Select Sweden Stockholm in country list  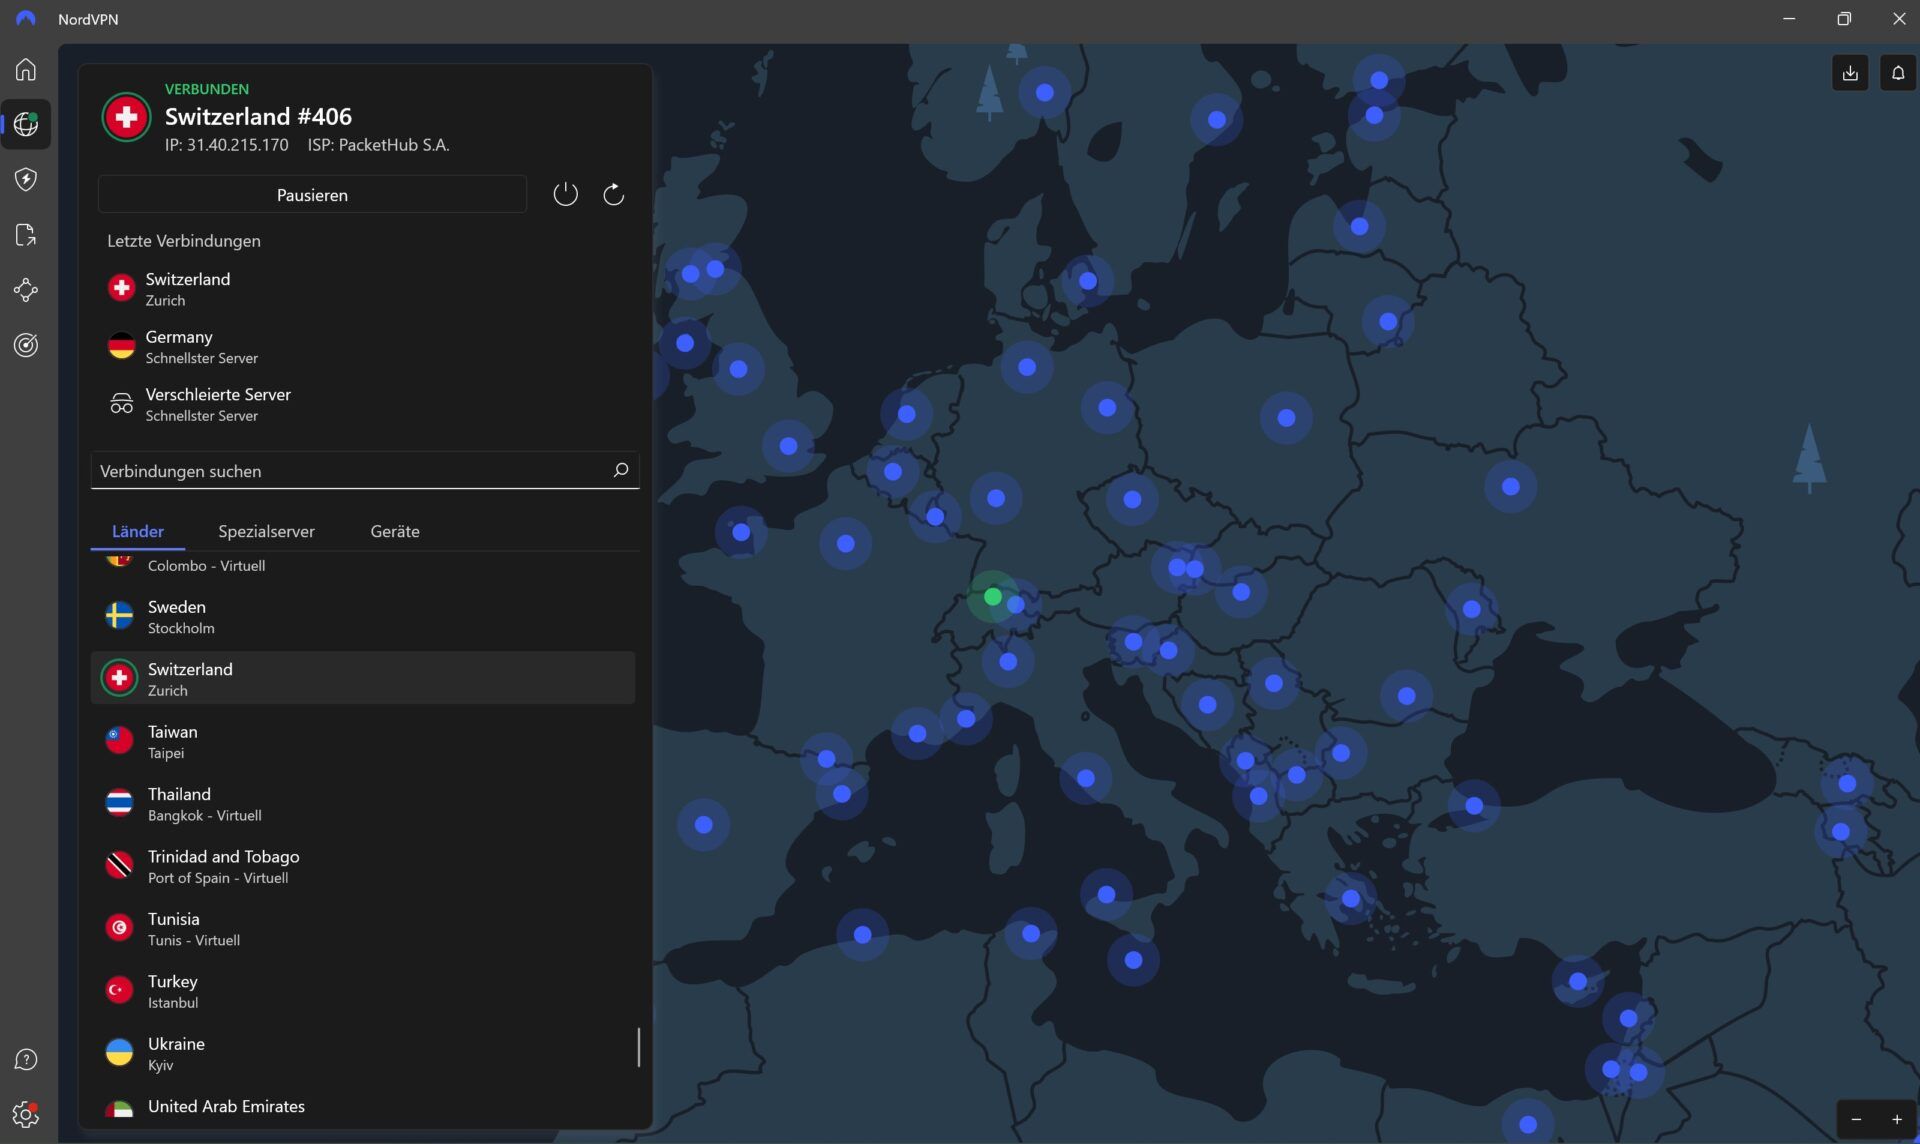click(363, 616)
